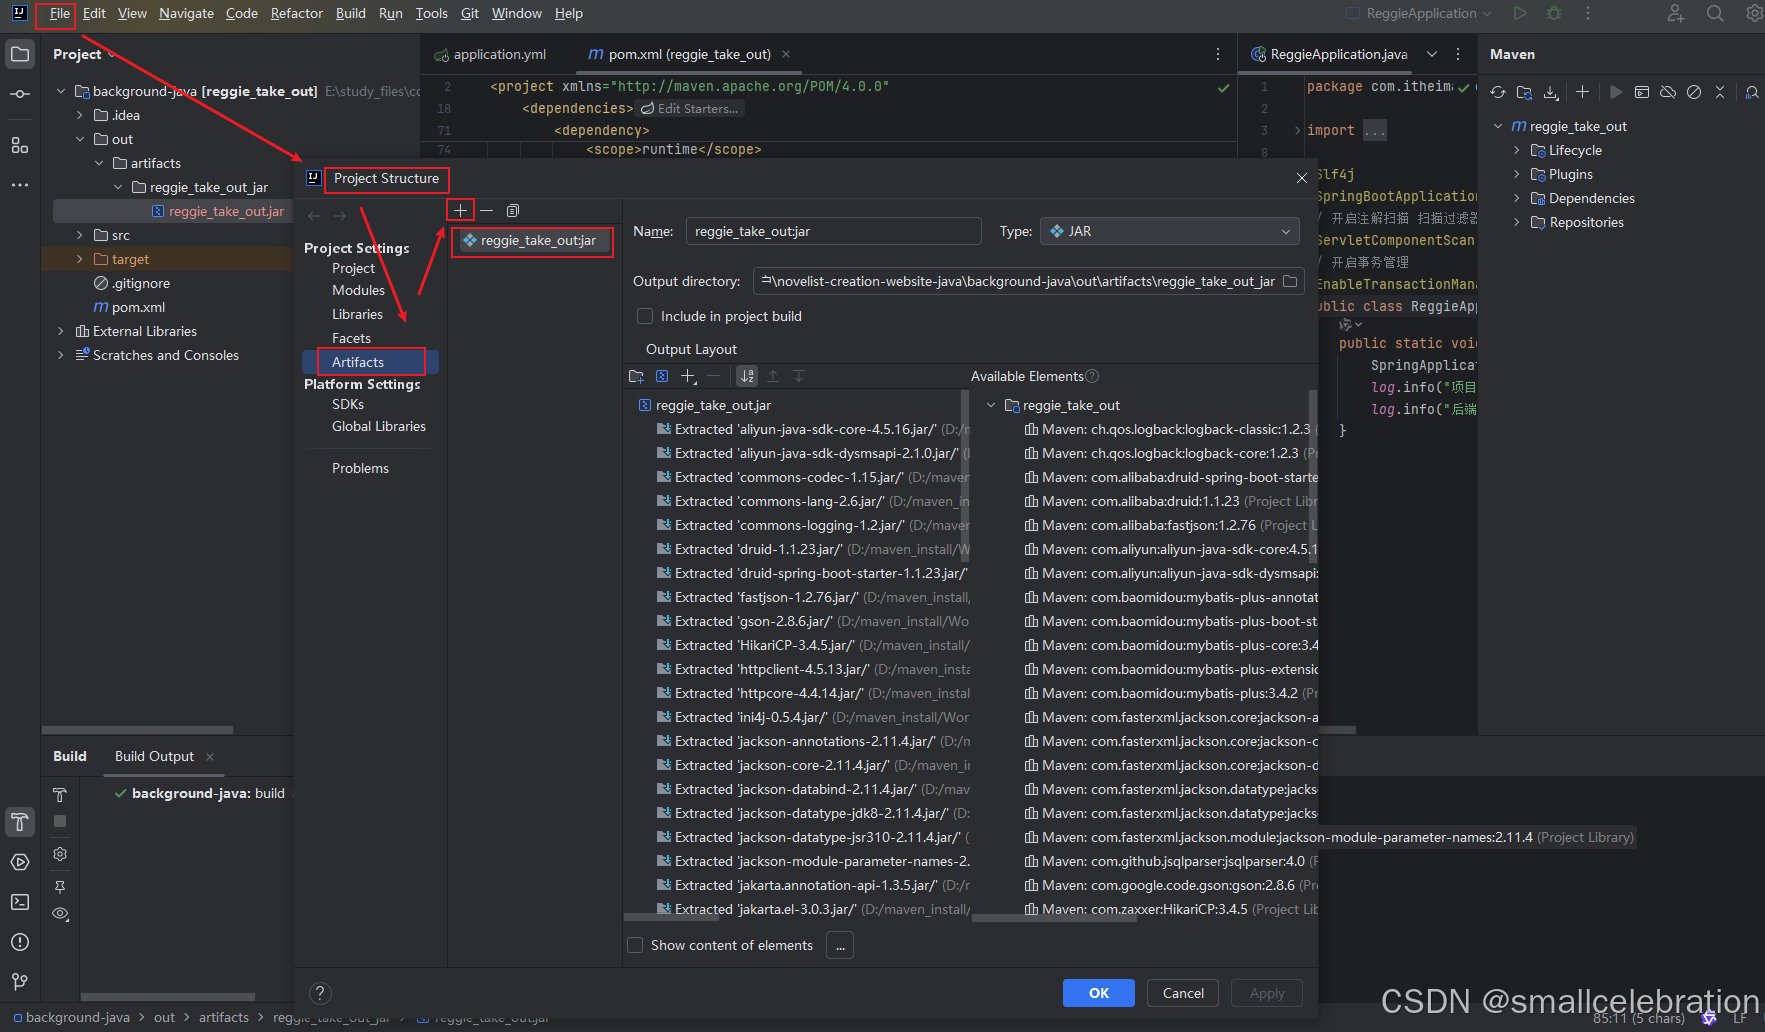The image size is (1765, 1032).
Task: Create a directory in the Output Layout toolbar
Action: [x=636, y=376]
